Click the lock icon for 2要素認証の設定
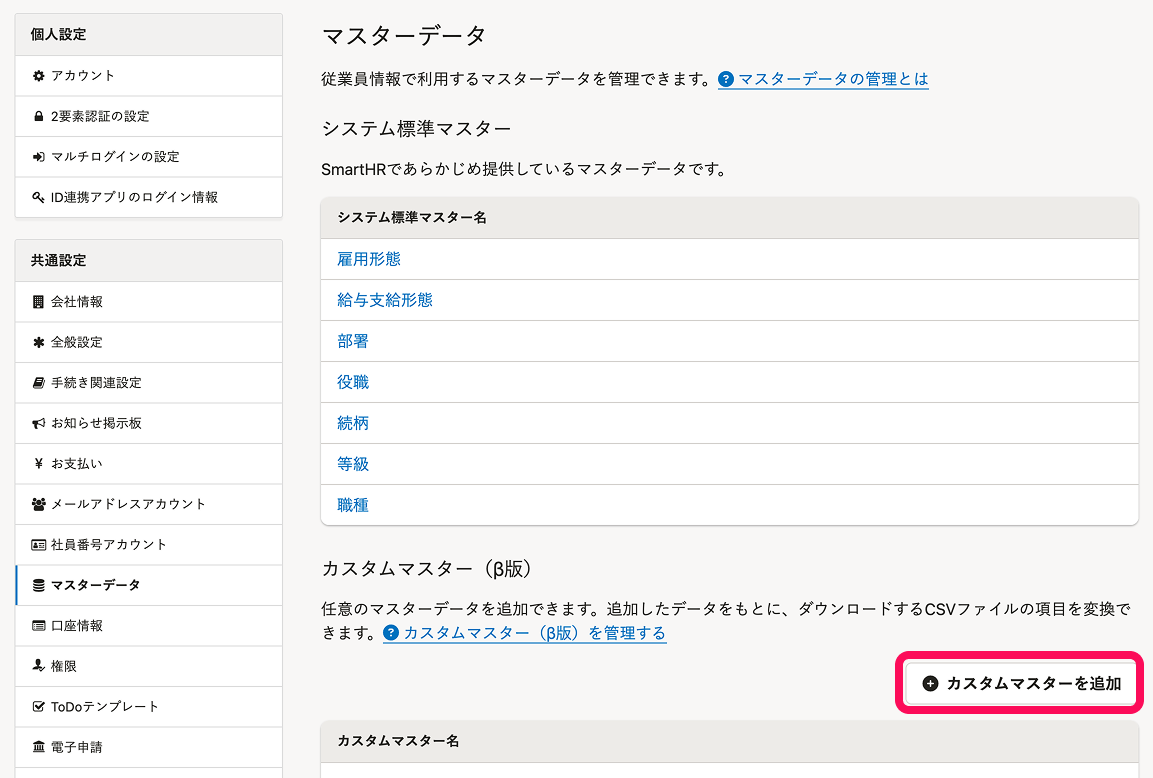This screenshot has height=778, width=1153. click(x=39, y=117)
